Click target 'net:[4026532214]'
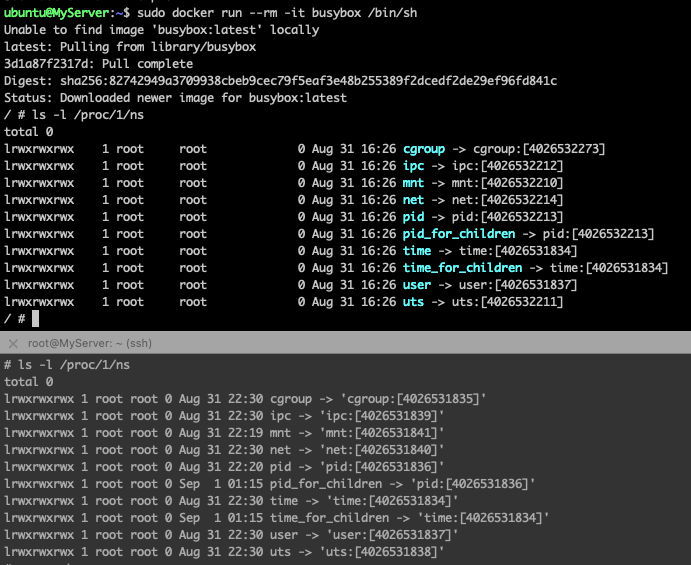This screenshot has height=565, width=691. pyautogui.click(x=507, y=200)
